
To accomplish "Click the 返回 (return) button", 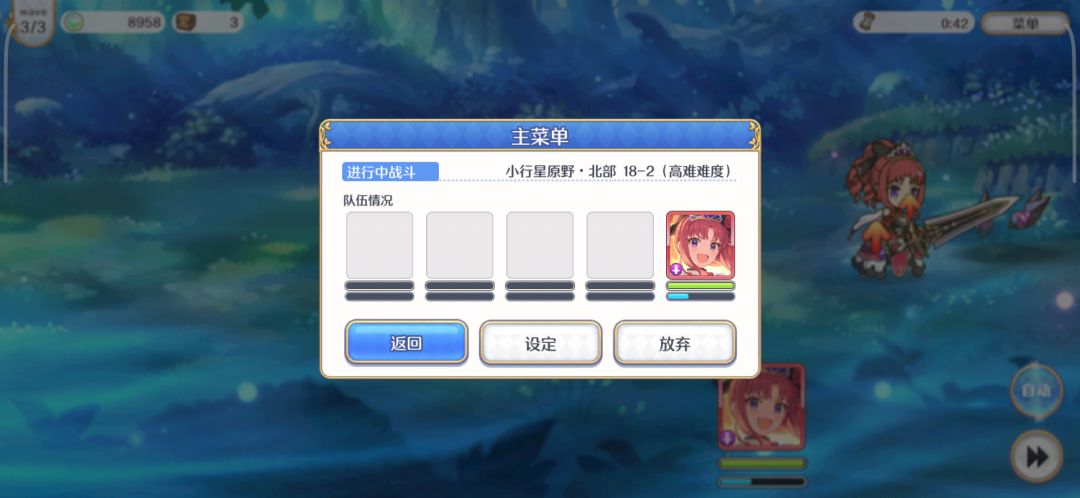I will (x=406, y=342).
